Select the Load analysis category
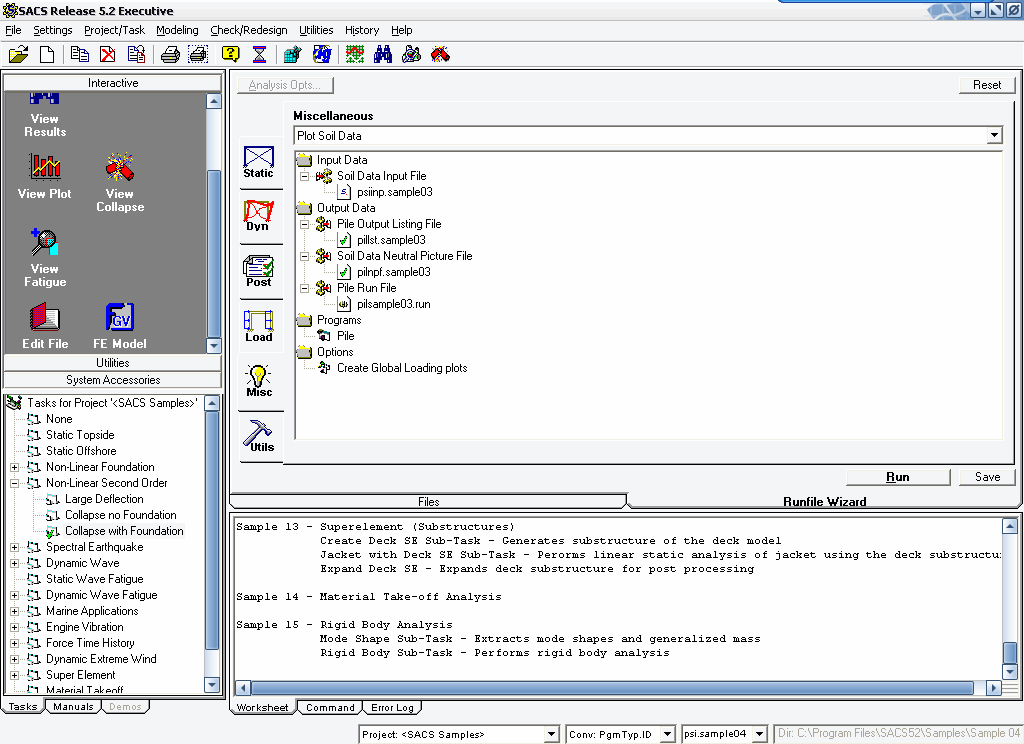 click(259, 326)
